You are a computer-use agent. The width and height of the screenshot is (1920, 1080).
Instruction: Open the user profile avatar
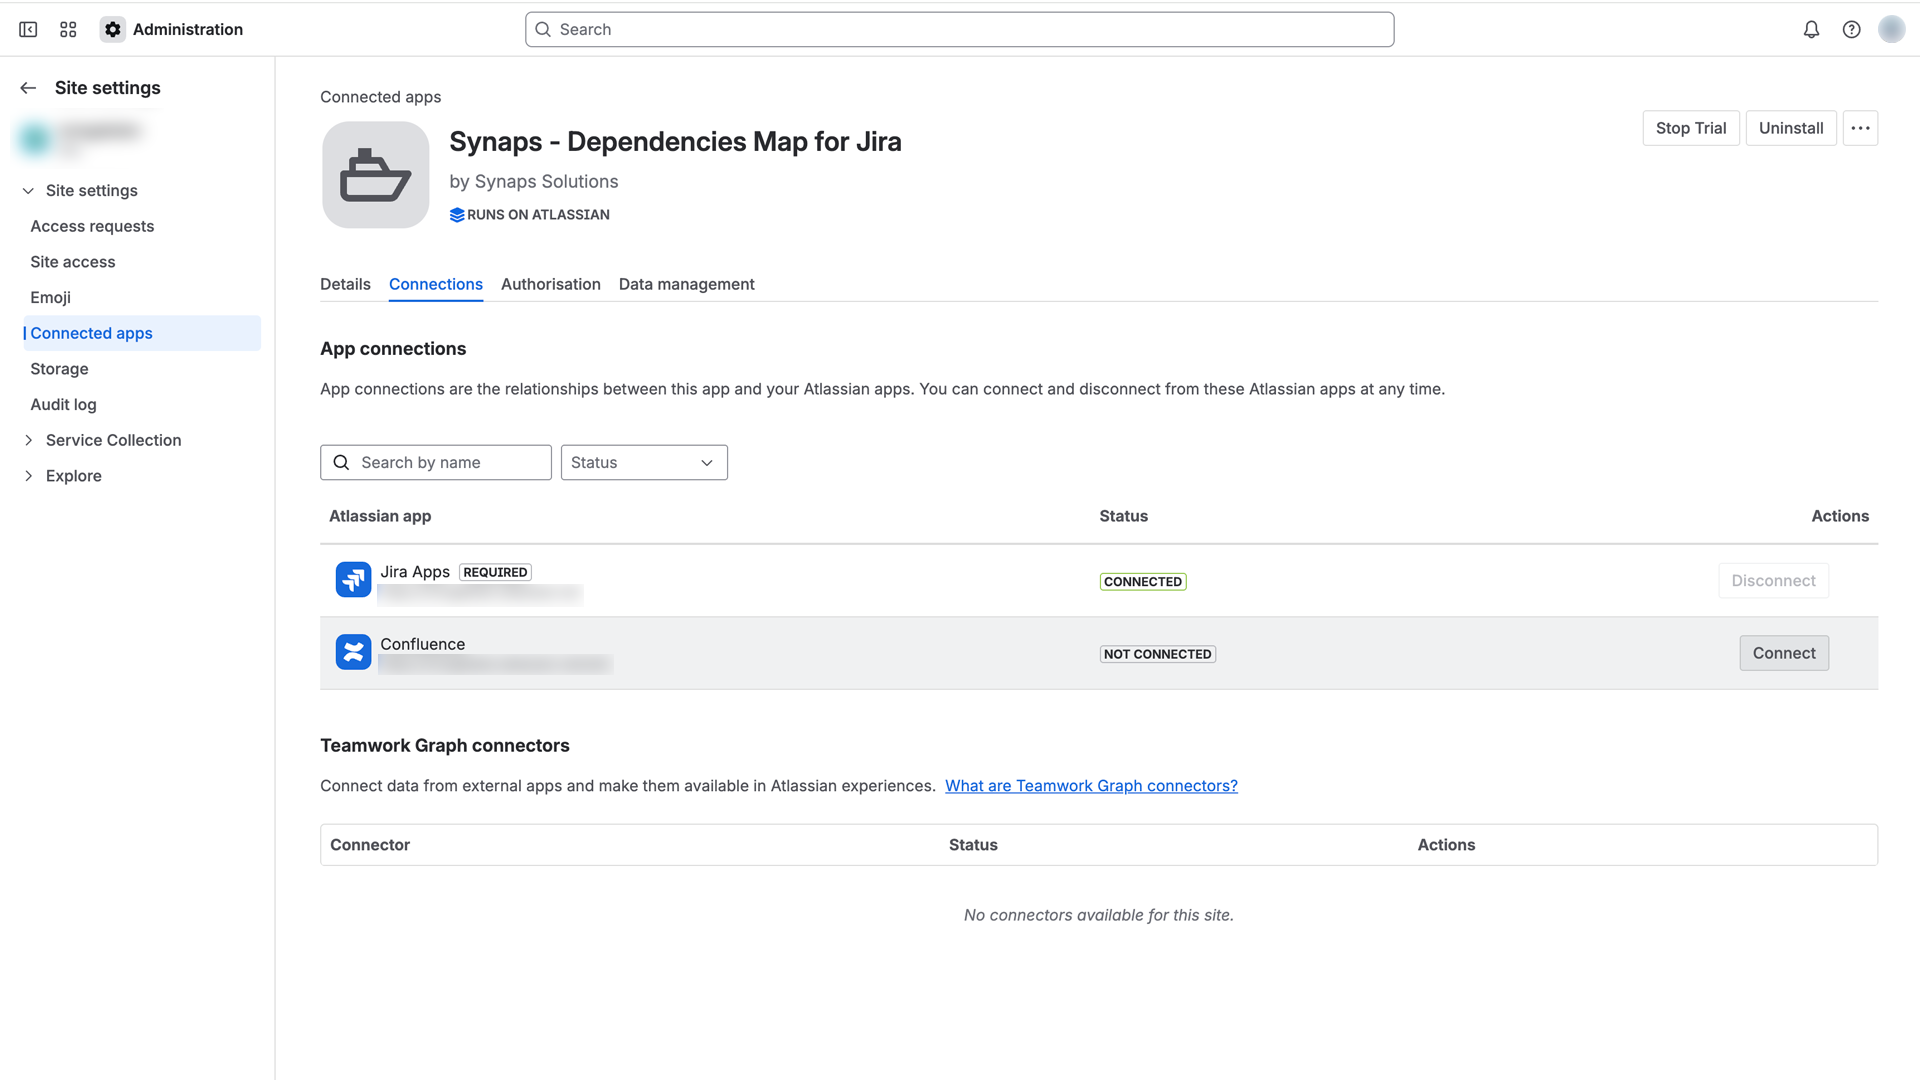pyautogui.click(x=1891, y=29)
